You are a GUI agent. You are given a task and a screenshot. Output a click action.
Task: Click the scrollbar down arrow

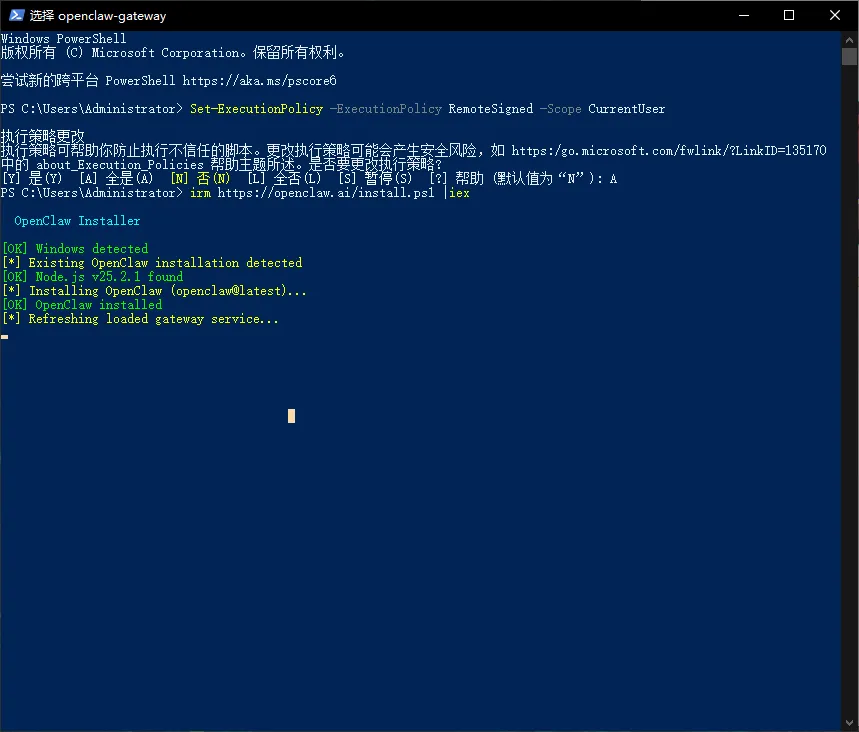[849, 723]
